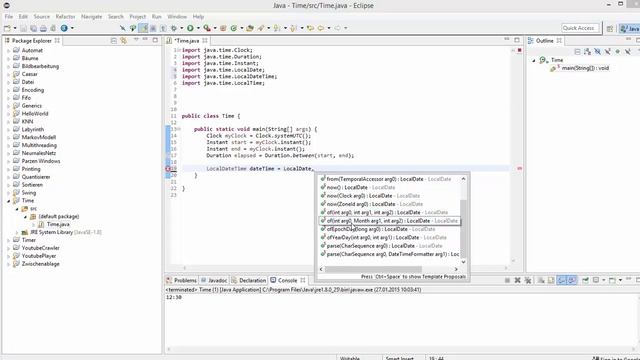The width and height of the screenshot is (640, 360).
Task: Click the Last Edit Location icon
Action: [310, 28]
